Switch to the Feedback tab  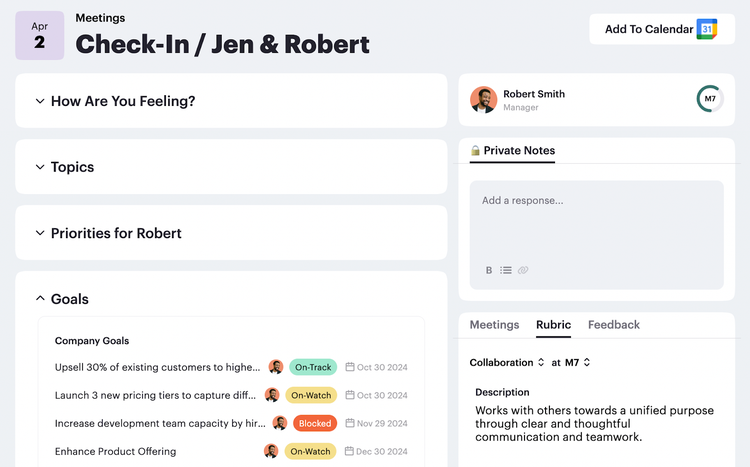click(x=613, y=325)
